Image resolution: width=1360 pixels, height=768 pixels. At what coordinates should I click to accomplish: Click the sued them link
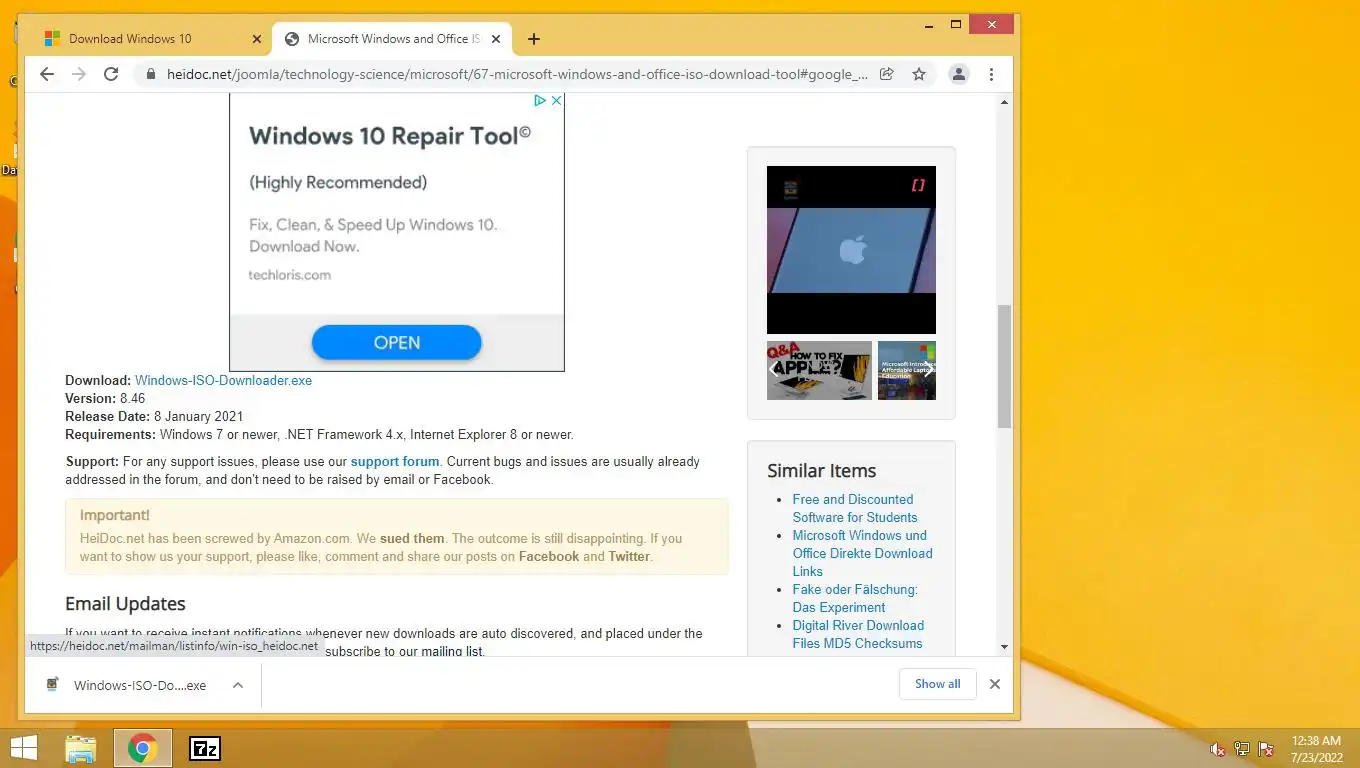pos(412,538)
